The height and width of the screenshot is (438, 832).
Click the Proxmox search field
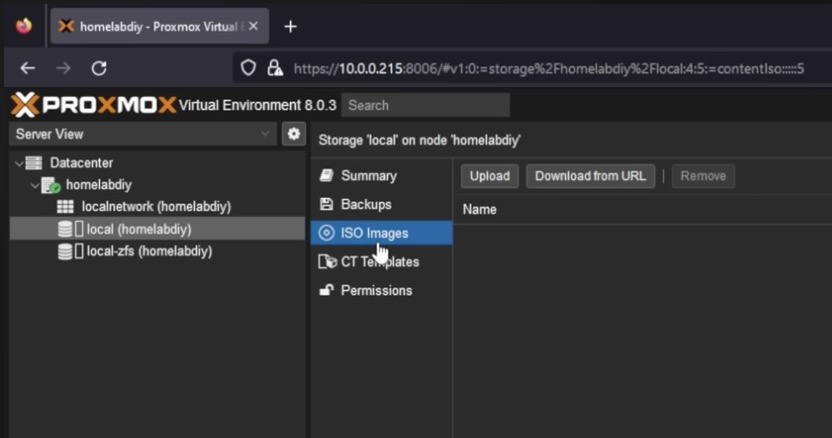click(426, 105)
